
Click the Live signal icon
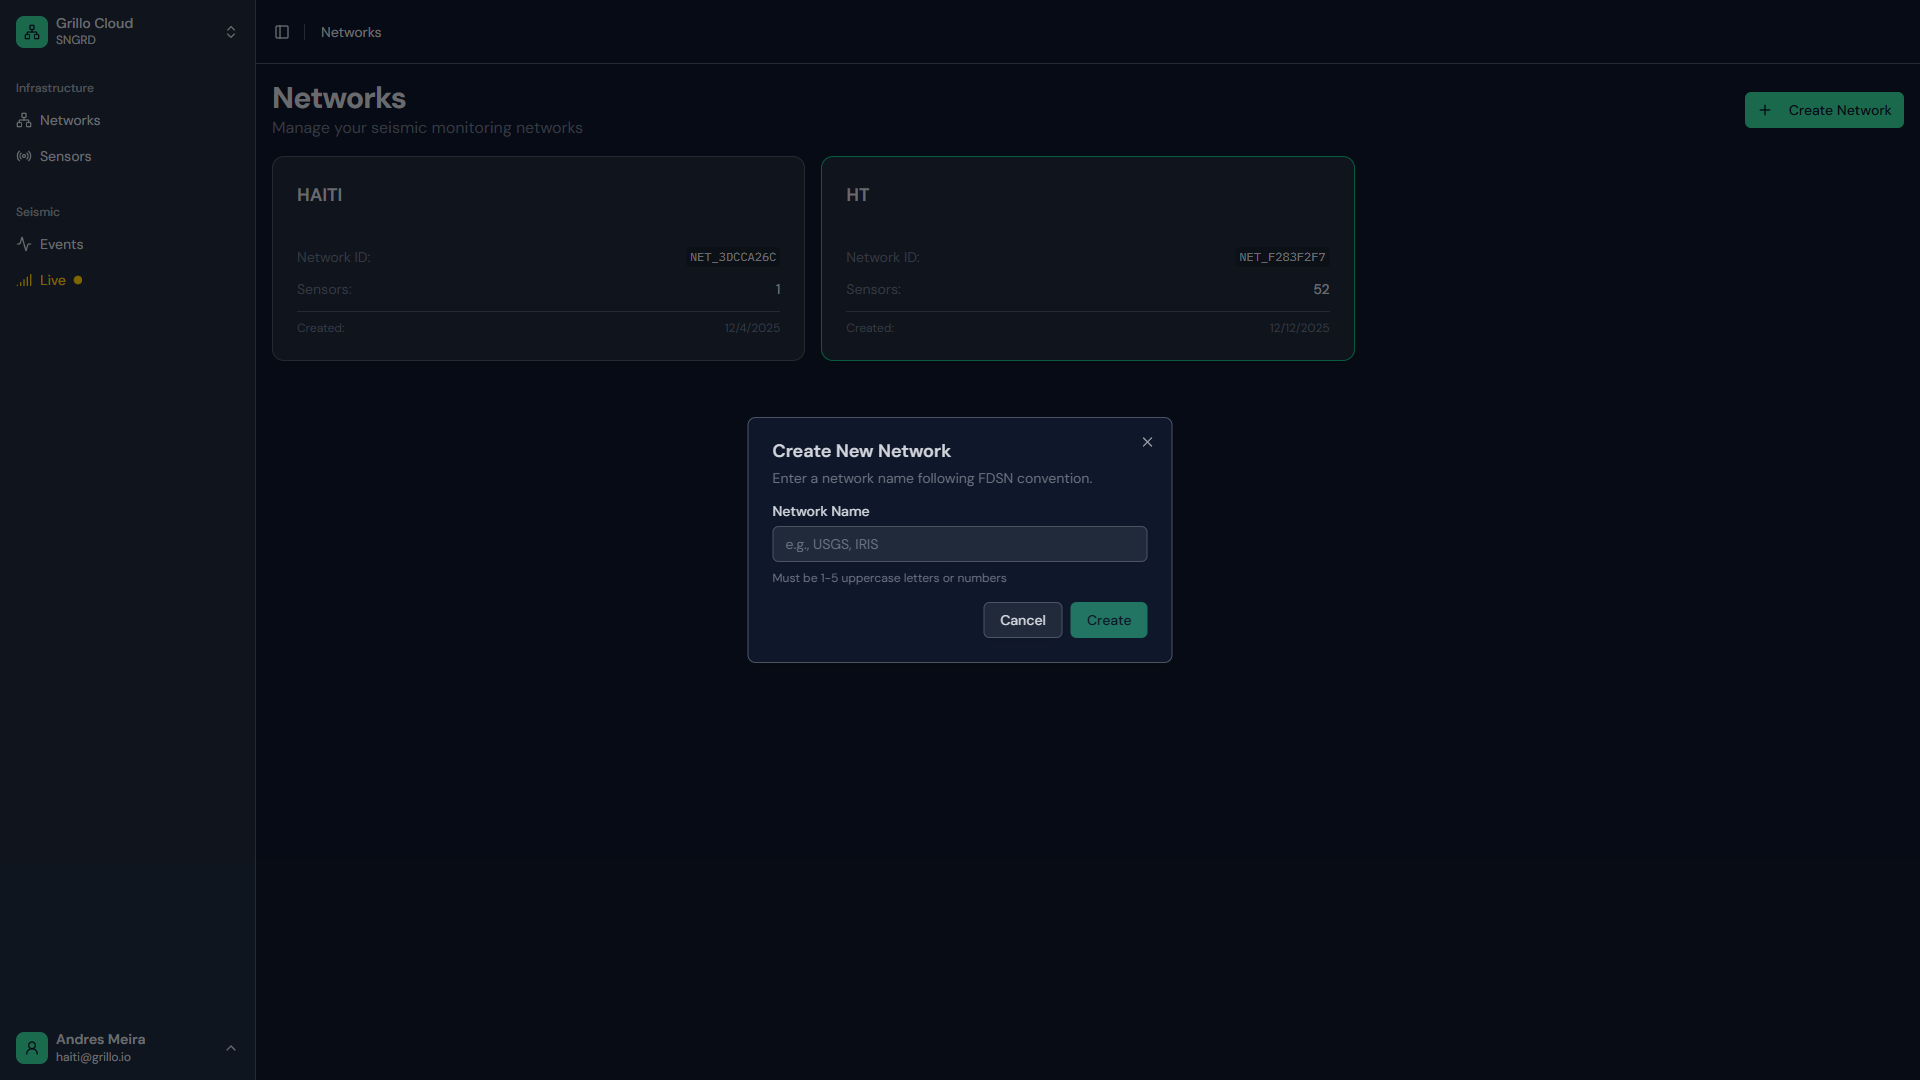click(24, 281)
